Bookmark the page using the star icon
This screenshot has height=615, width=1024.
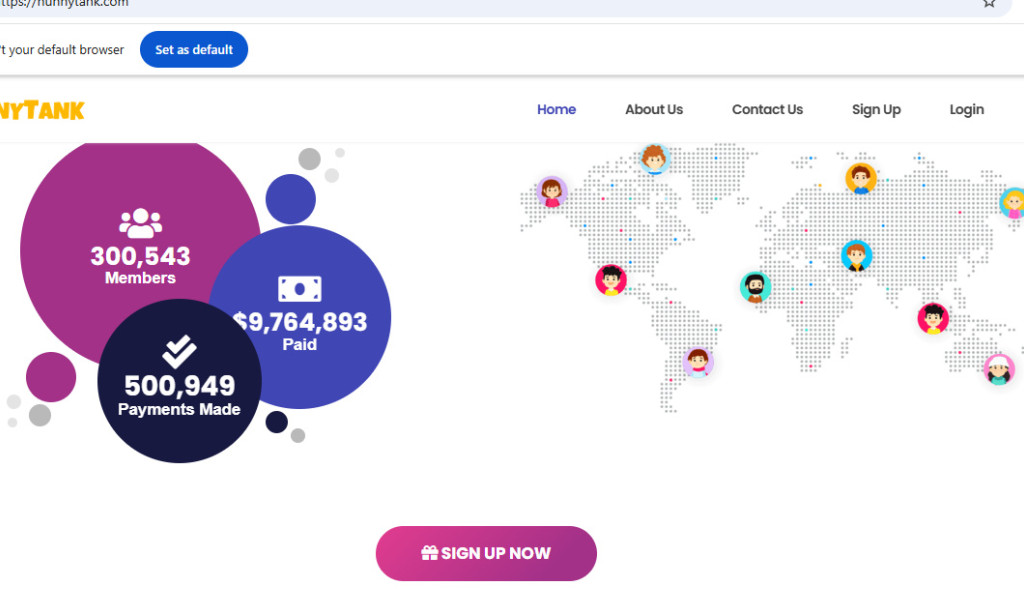[x=989, y=5]
